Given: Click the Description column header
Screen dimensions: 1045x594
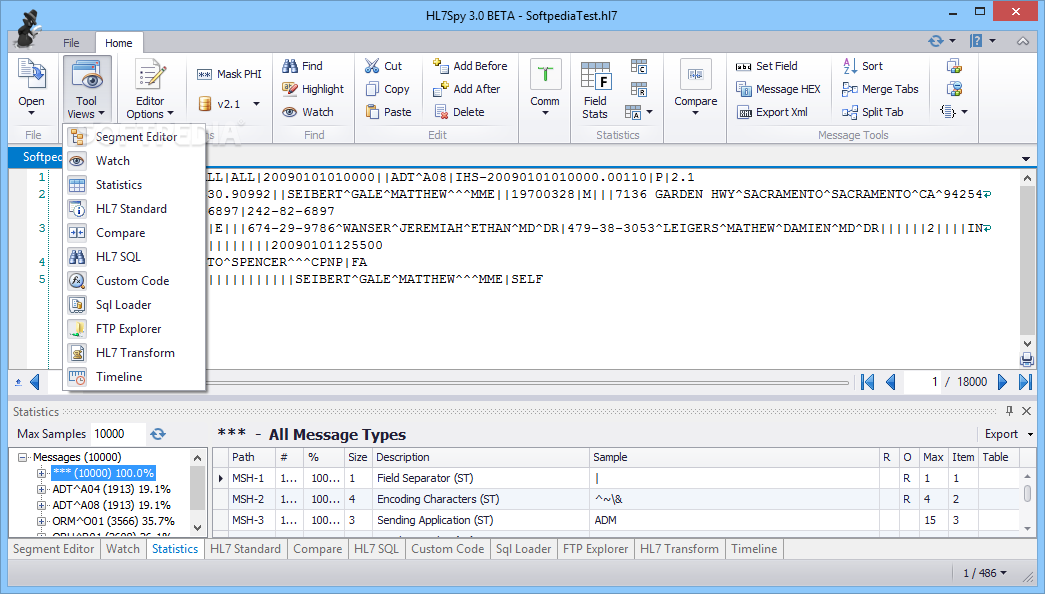Looking at the screenshot, I should tap(481, 457).
